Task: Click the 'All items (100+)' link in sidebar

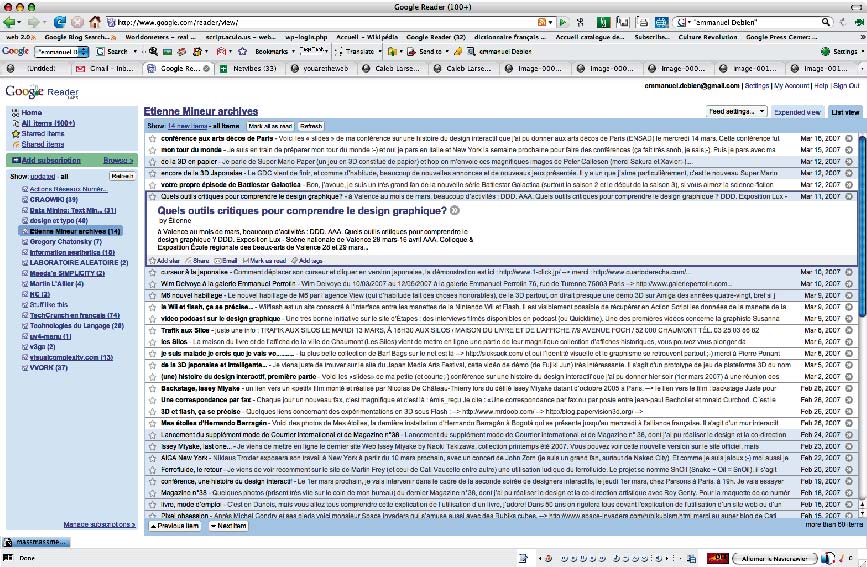Action: [48, 123]
